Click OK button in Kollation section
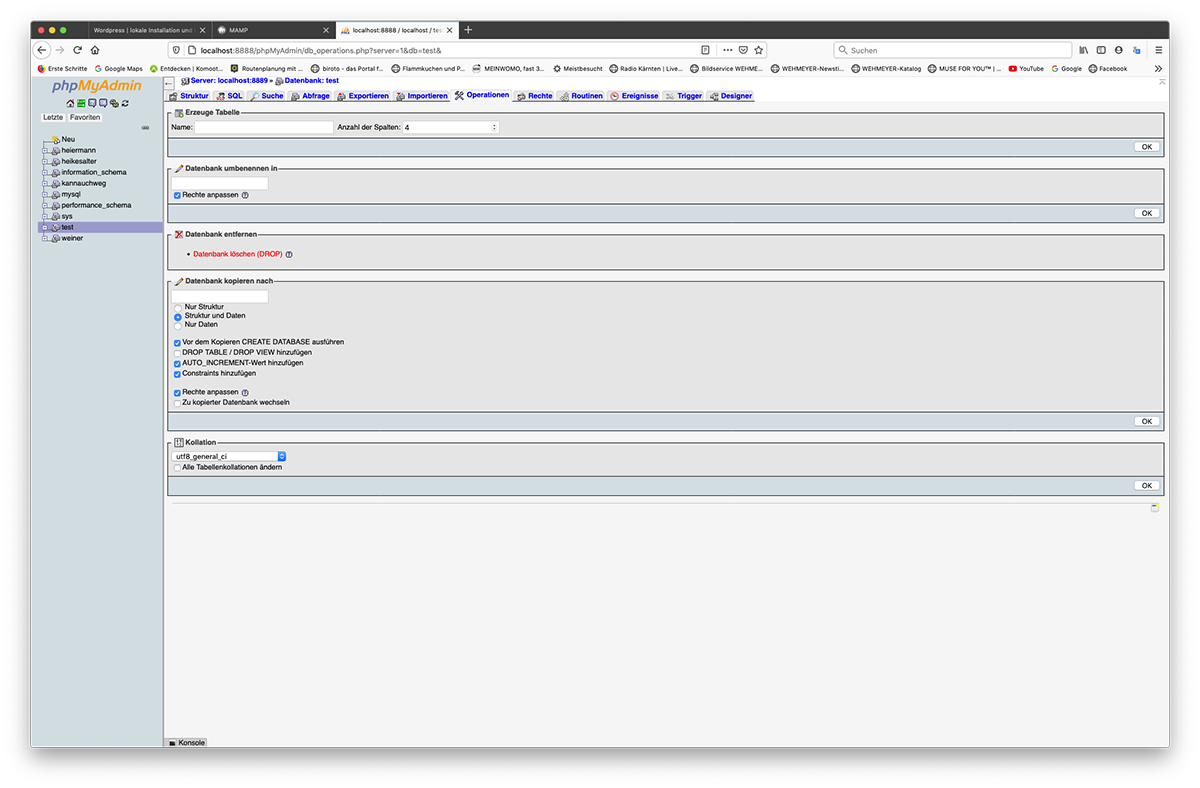 point(1146,486)
